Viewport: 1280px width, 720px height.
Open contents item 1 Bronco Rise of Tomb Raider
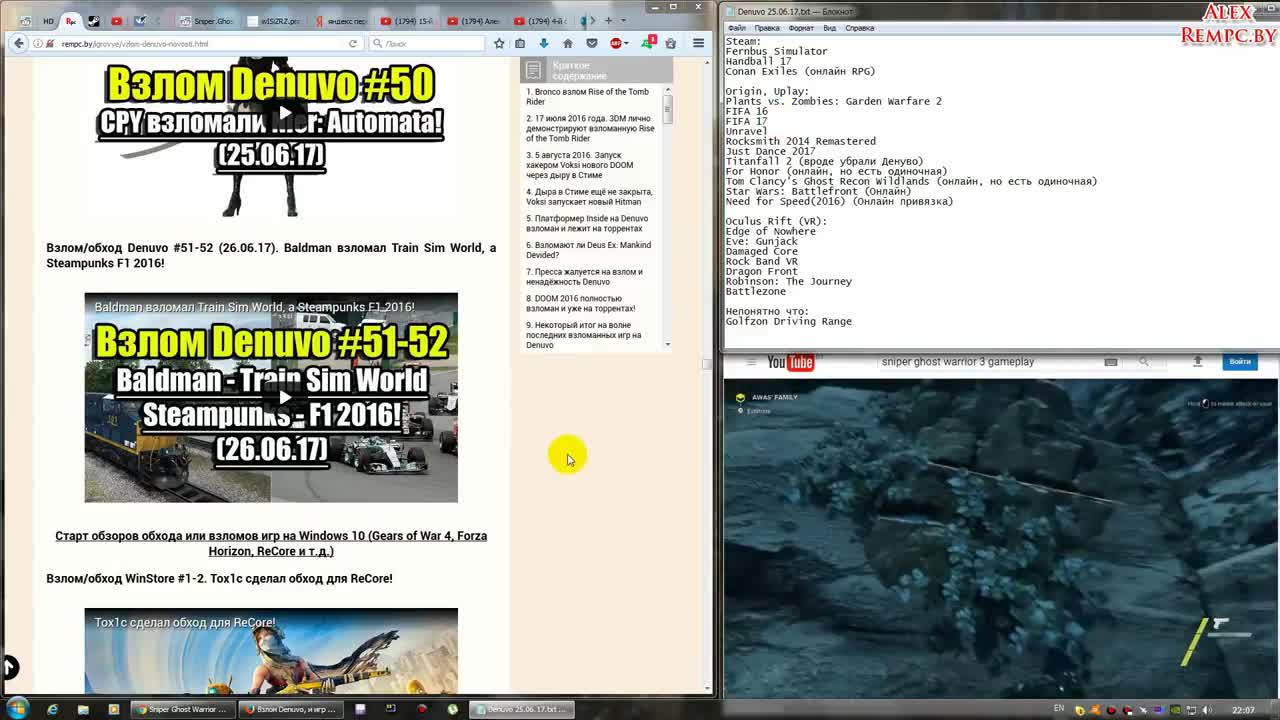coord(589,96)
